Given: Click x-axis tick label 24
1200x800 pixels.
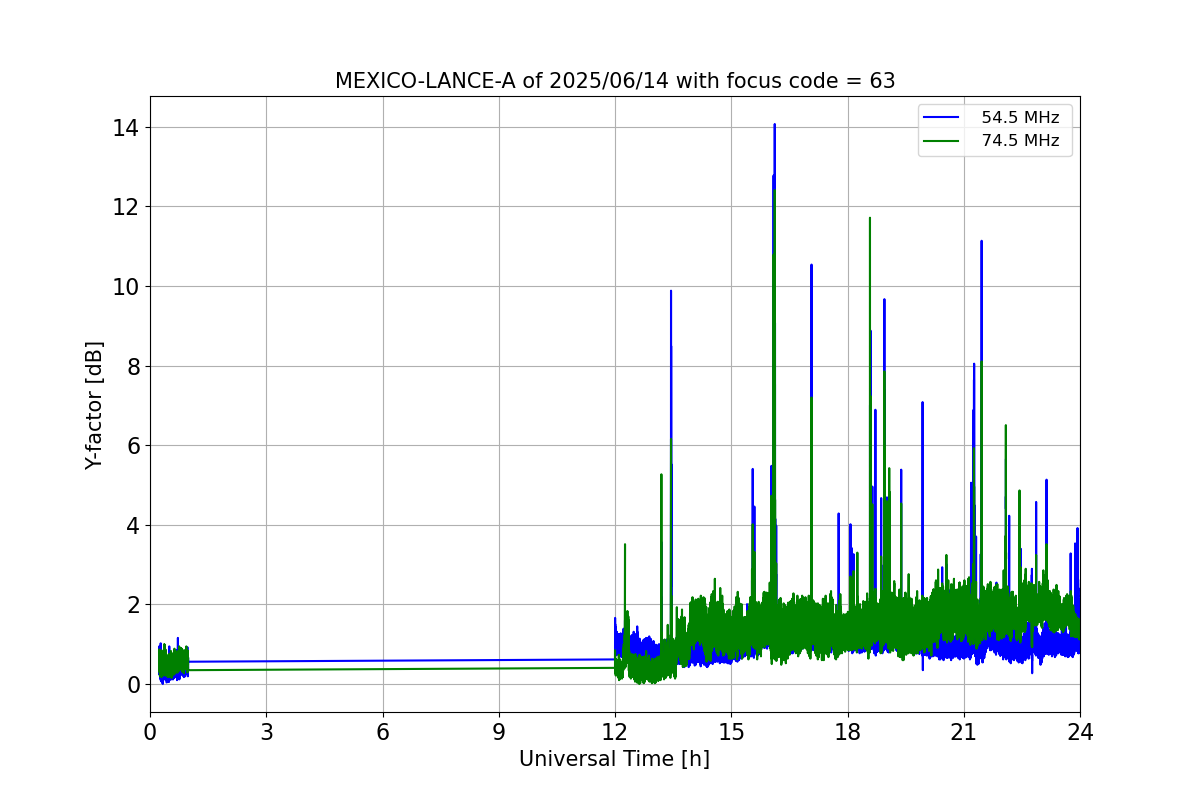Looking at the screenshot, I should [1080, 732].
